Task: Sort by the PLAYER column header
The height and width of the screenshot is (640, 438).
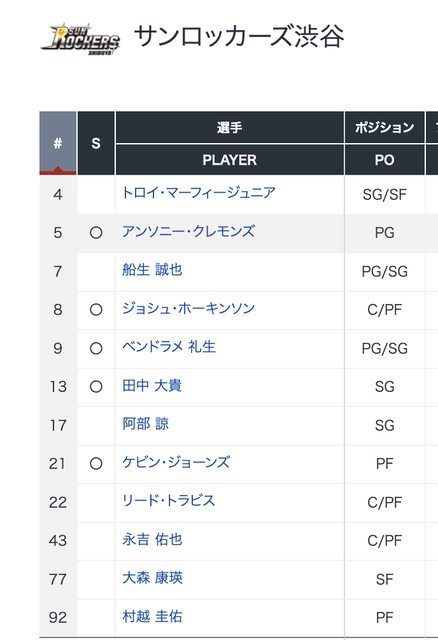Action: point(229,160)
